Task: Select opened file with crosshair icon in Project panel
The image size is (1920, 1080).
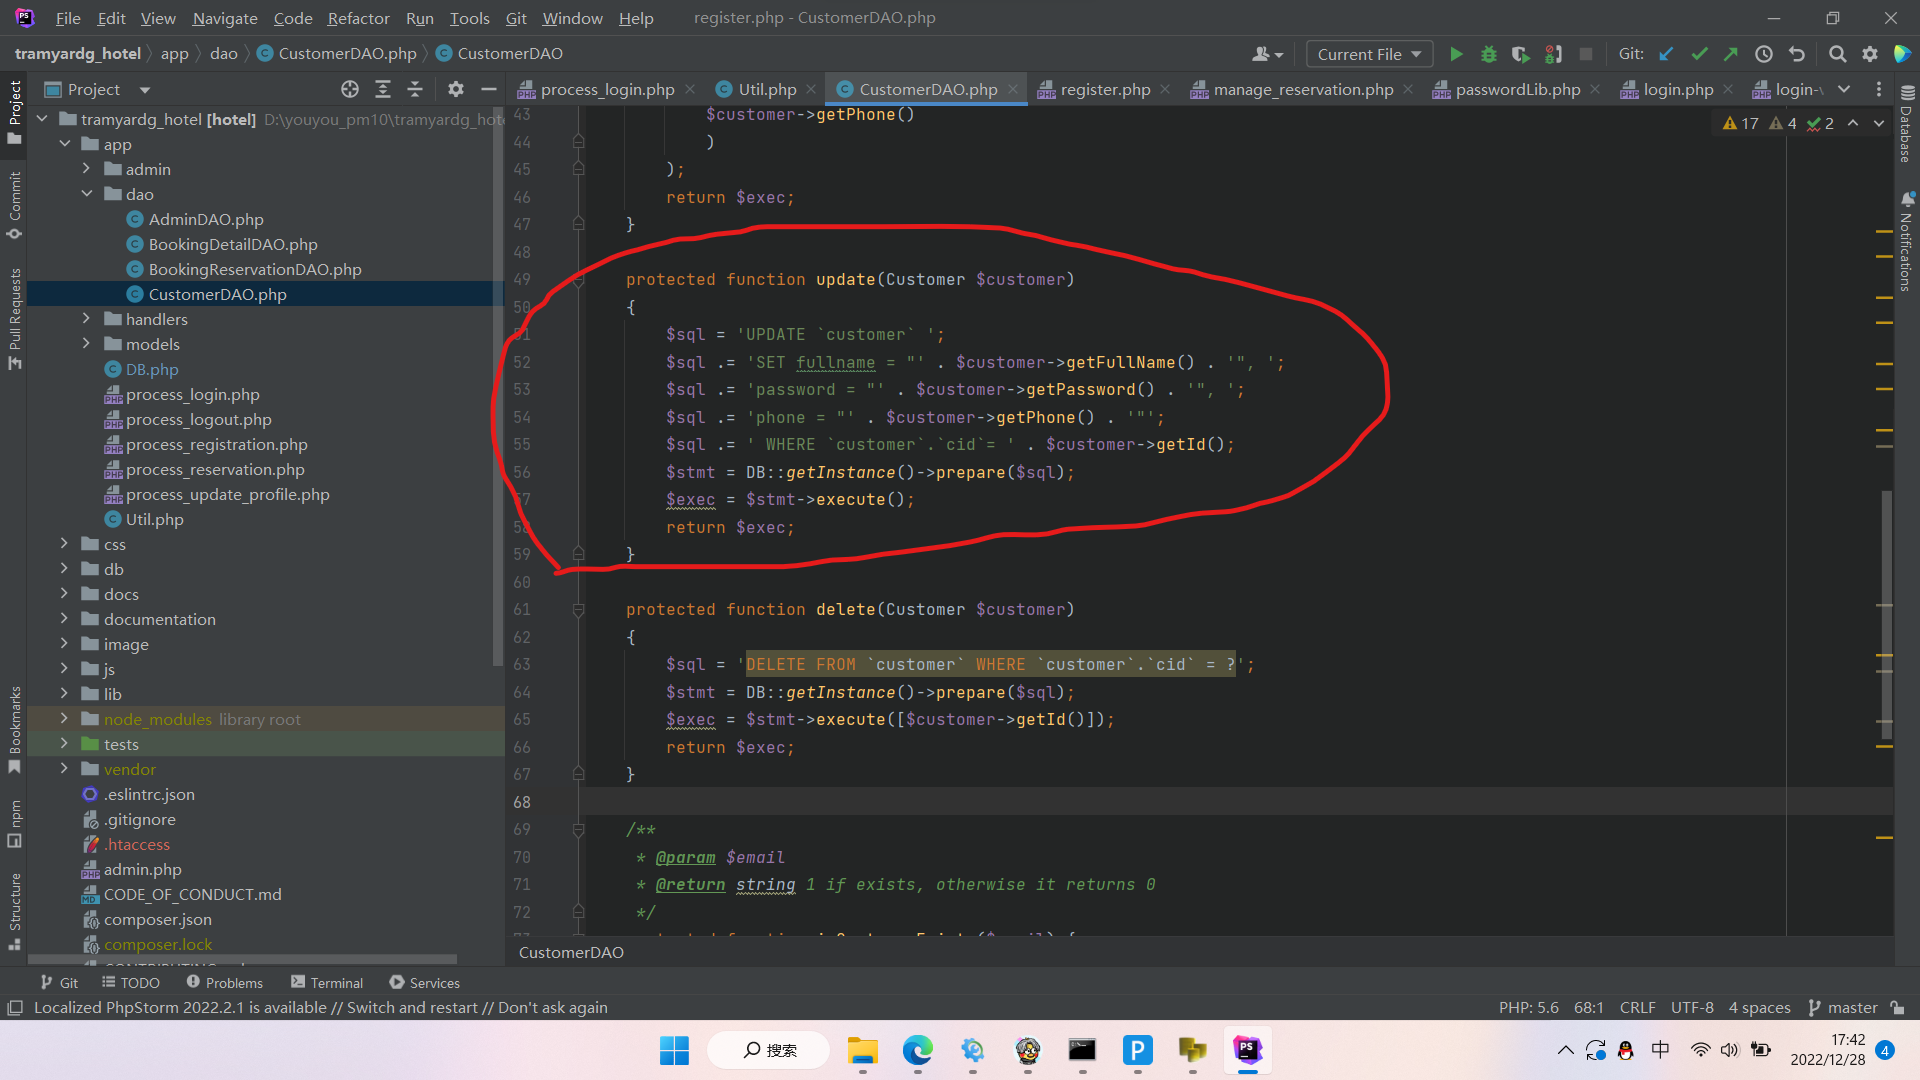Action: point(350,89)
